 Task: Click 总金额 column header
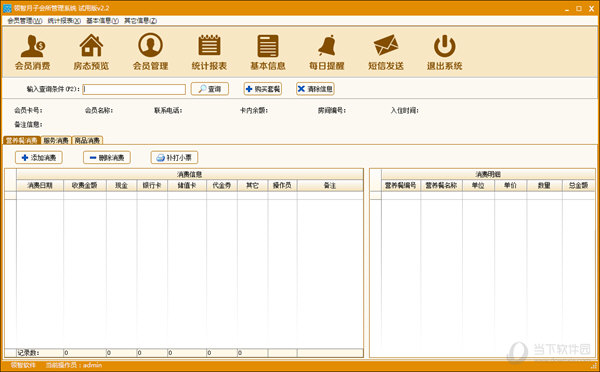pos(579,185)
